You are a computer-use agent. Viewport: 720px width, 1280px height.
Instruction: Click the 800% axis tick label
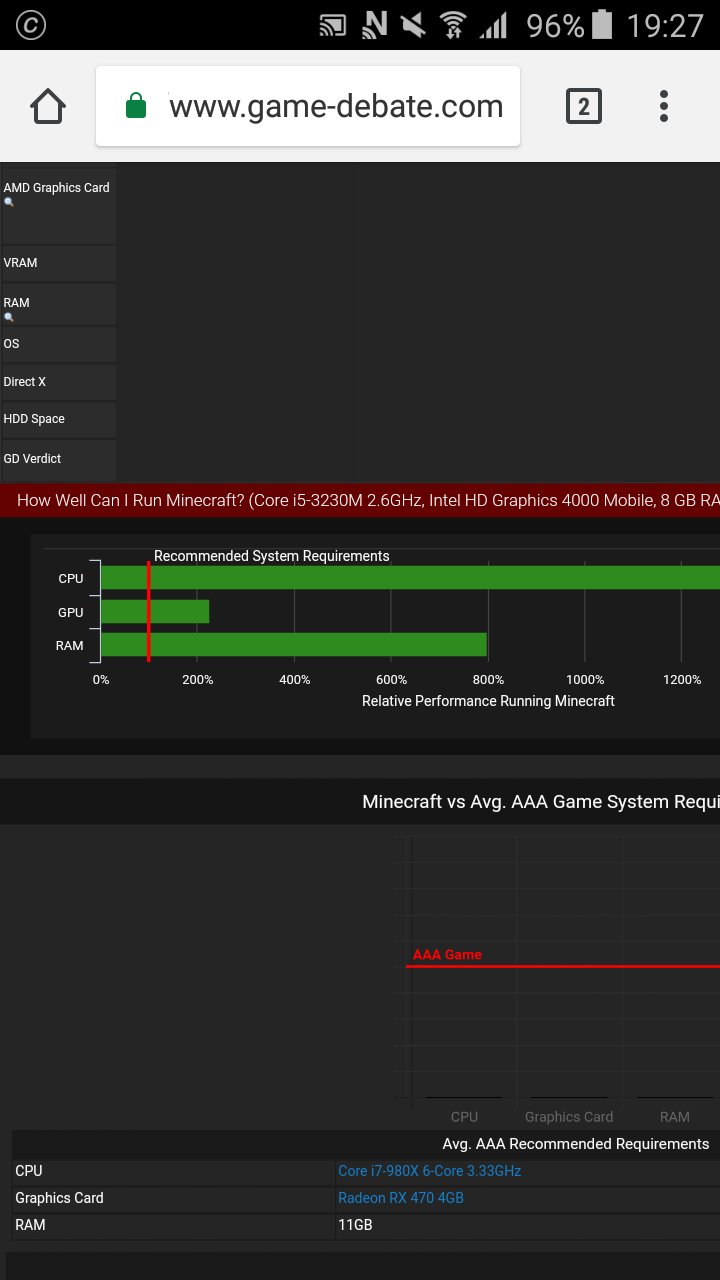(x=488, y=680)
